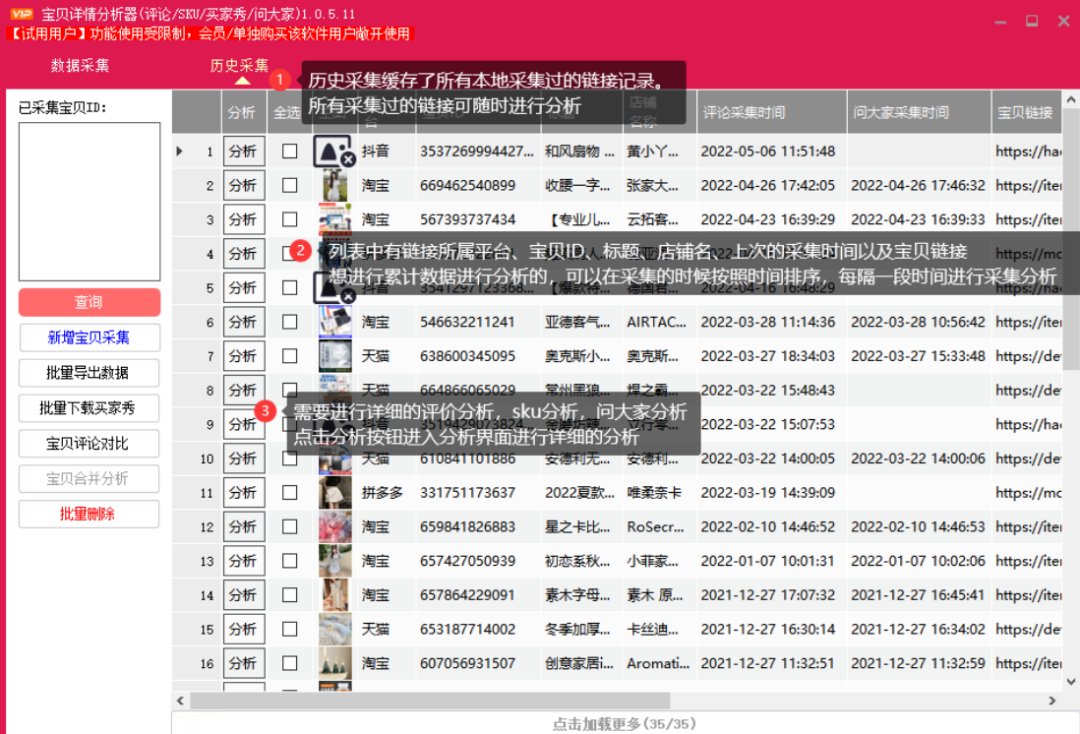
Task: Click the red number 3 tooltip badge
Action: tap(265, 410)
